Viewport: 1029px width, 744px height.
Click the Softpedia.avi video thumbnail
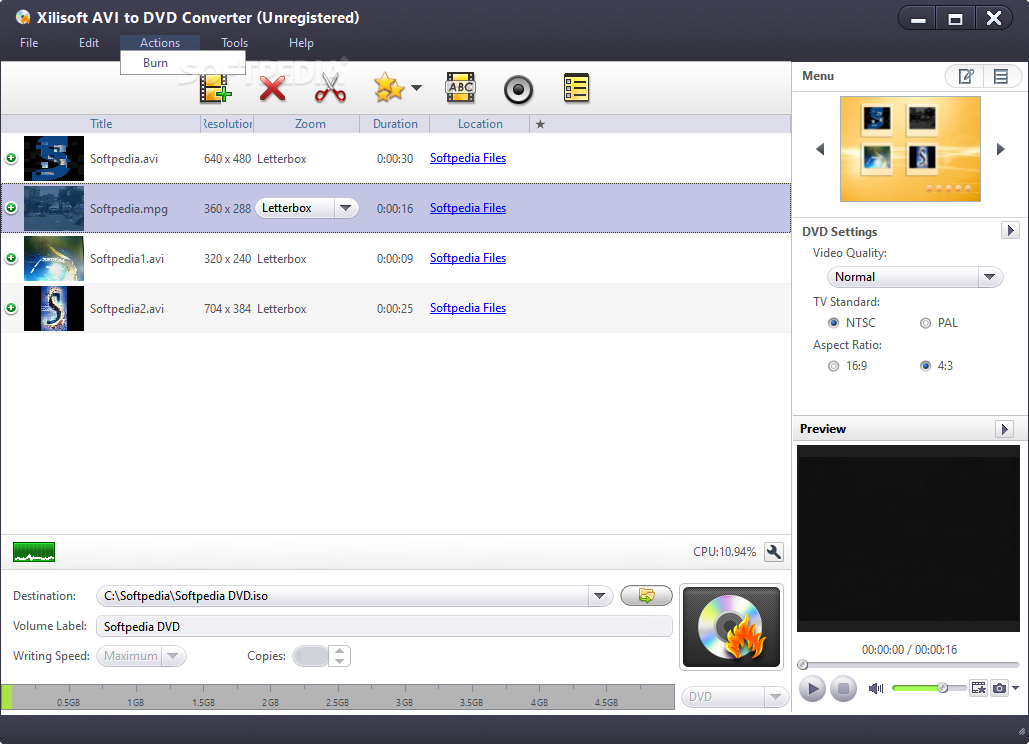pos(54,158)
